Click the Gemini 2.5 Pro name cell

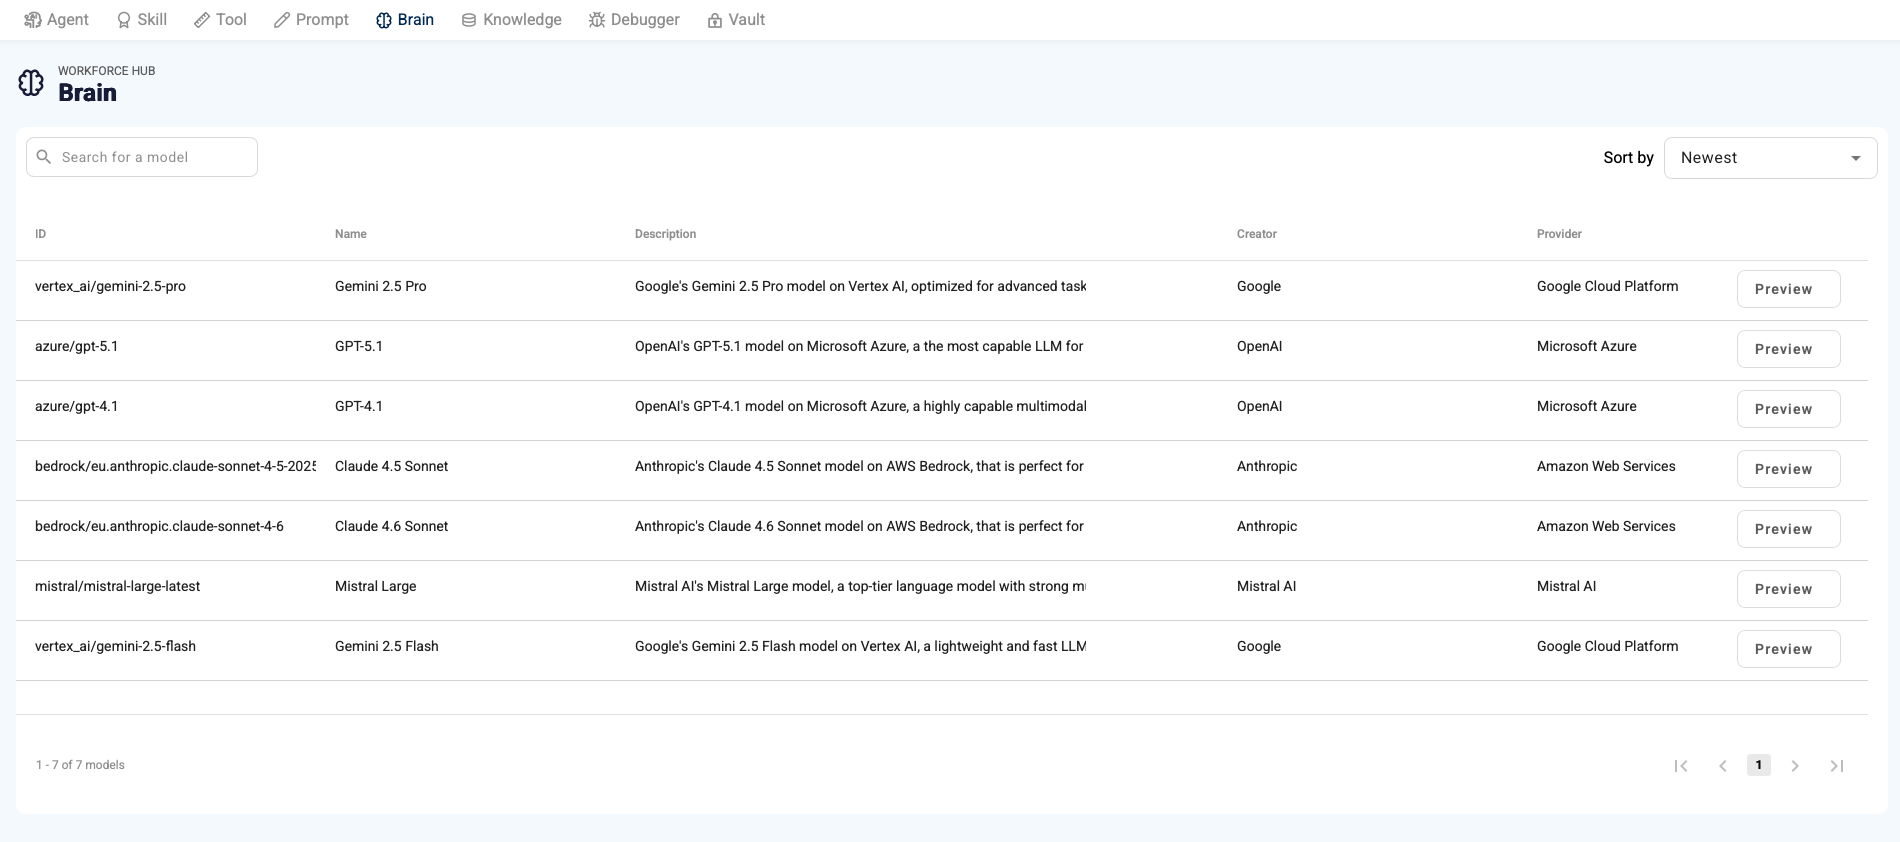coord(381,286)
